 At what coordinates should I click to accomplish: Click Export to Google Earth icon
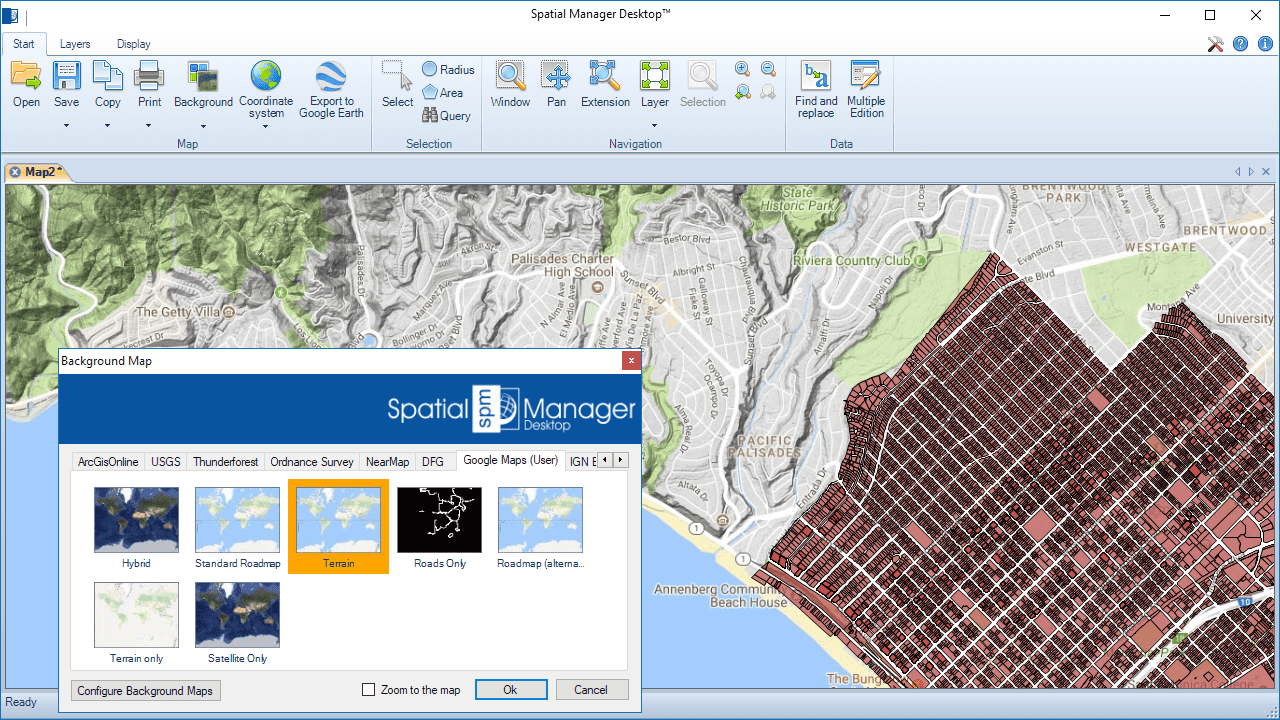click(331, 76)
